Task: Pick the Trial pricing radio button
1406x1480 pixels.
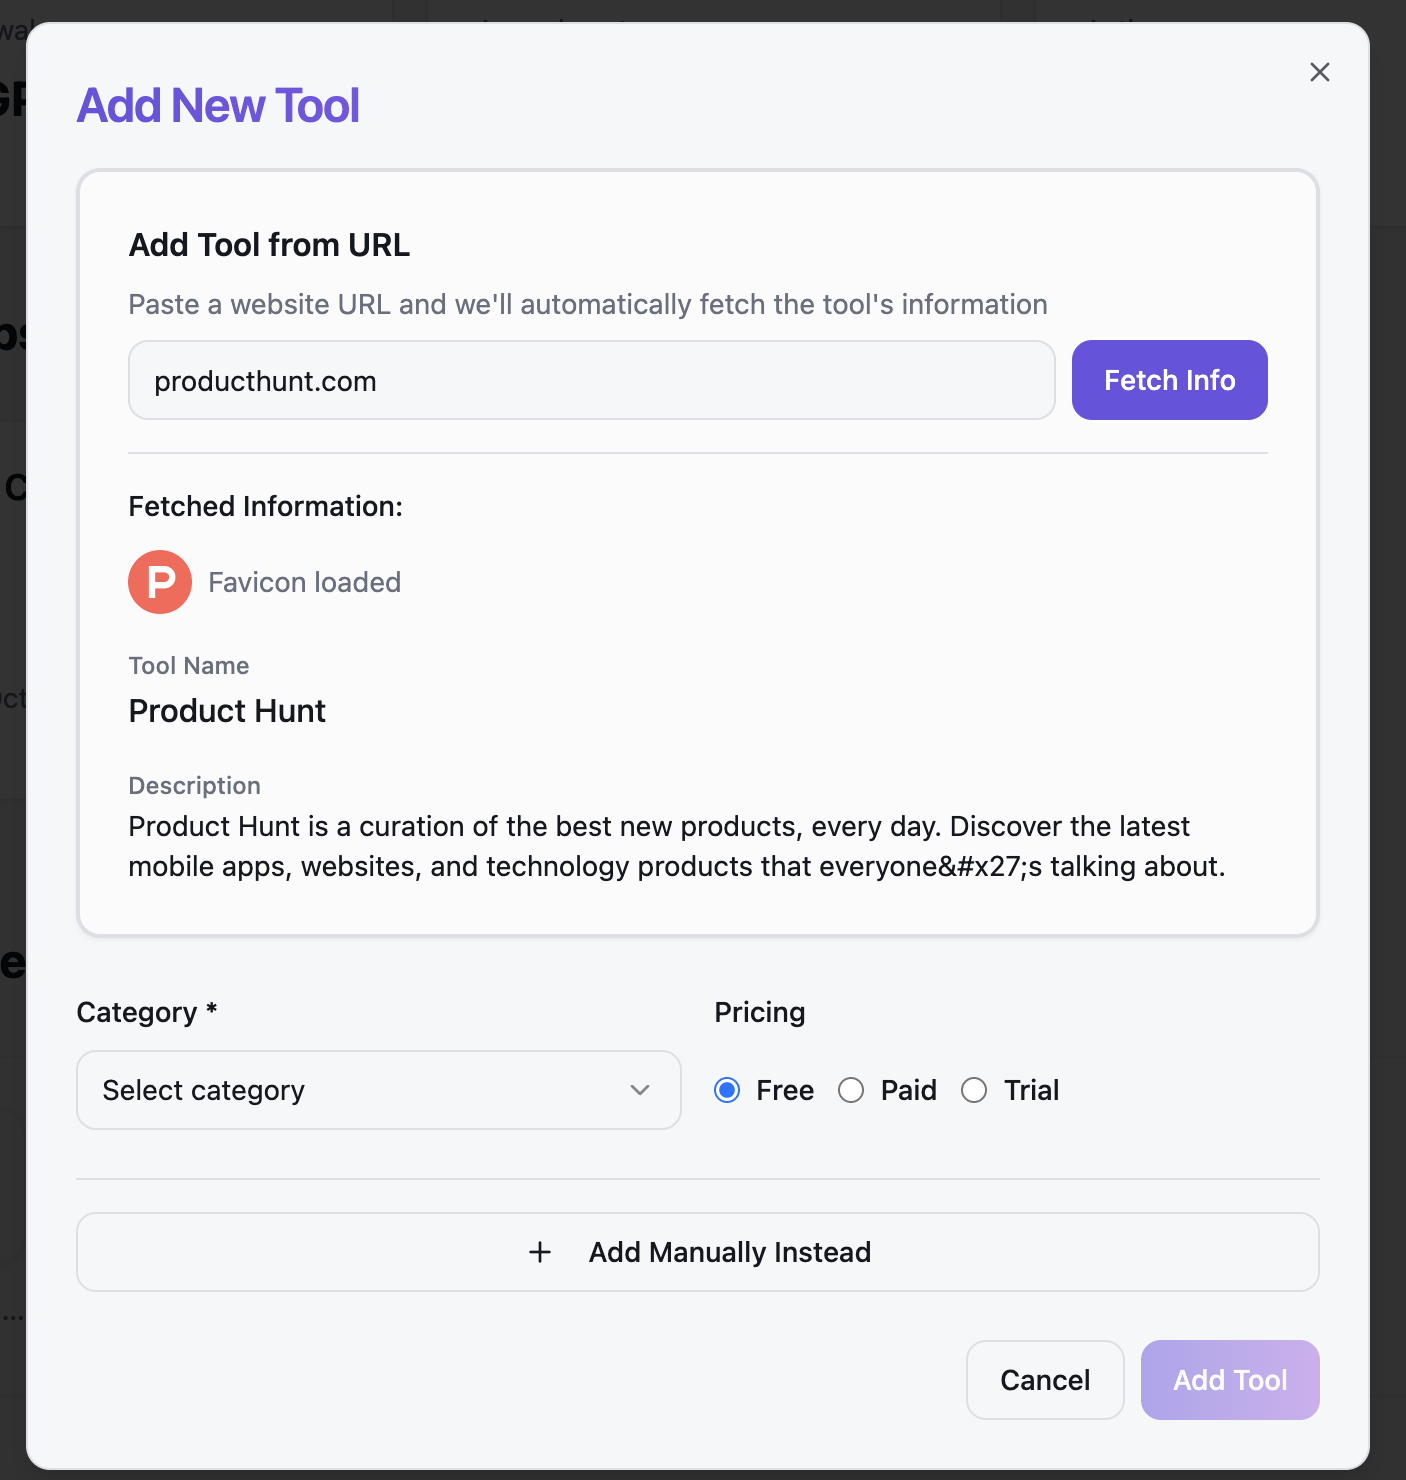Action: tap(974, 1090)
